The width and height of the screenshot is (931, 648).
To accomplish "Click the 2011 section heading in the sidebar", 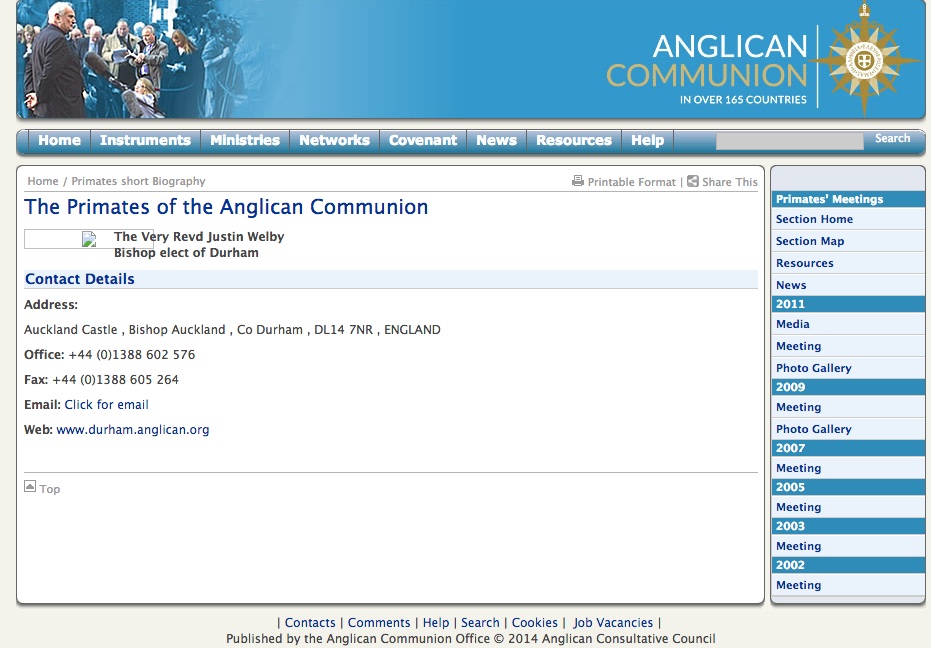I will (848, 304).
